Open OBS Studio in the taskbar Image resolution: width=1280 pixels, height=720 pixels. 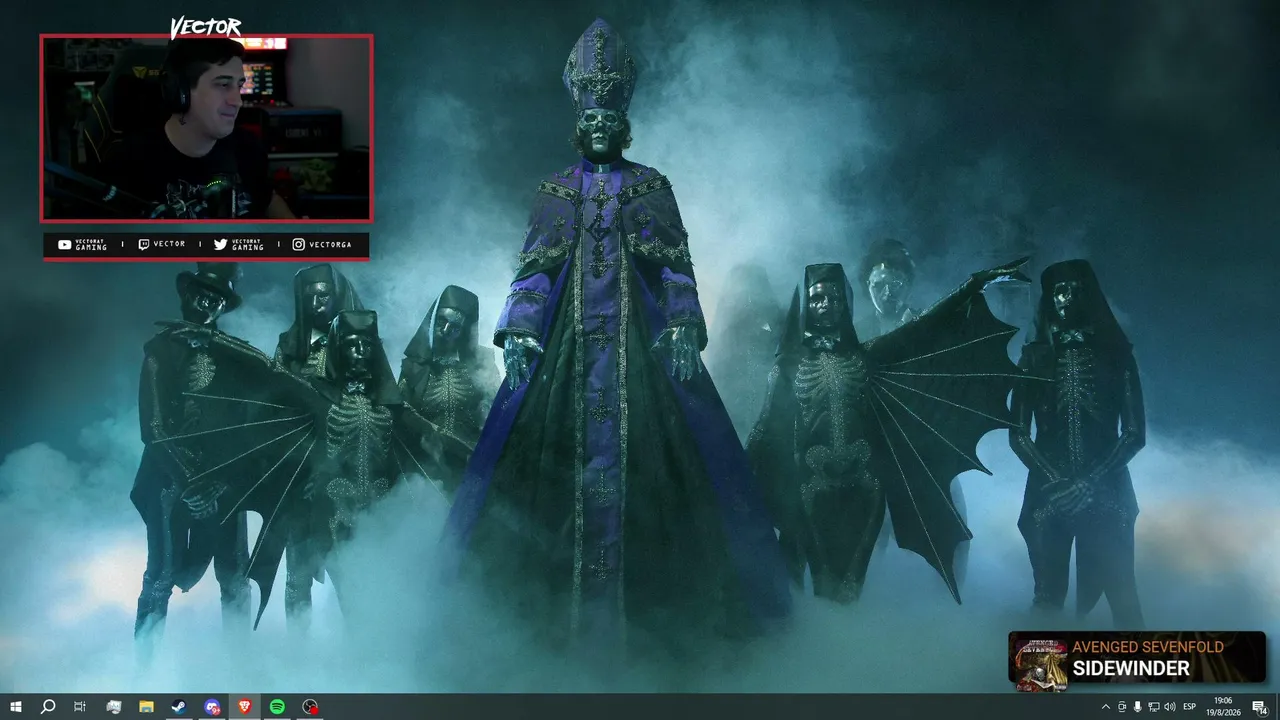[310, 707]
